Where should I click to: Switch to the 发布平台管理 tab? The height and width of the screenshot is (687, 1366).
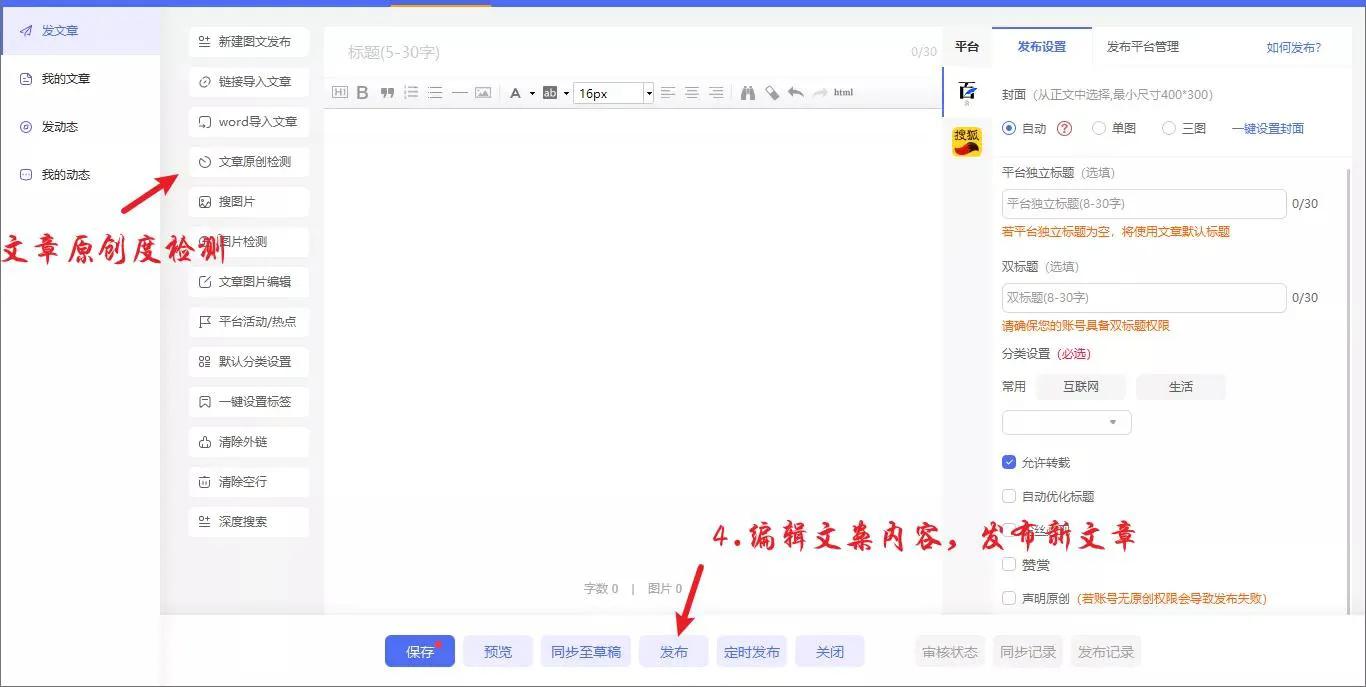(1143, 46)
